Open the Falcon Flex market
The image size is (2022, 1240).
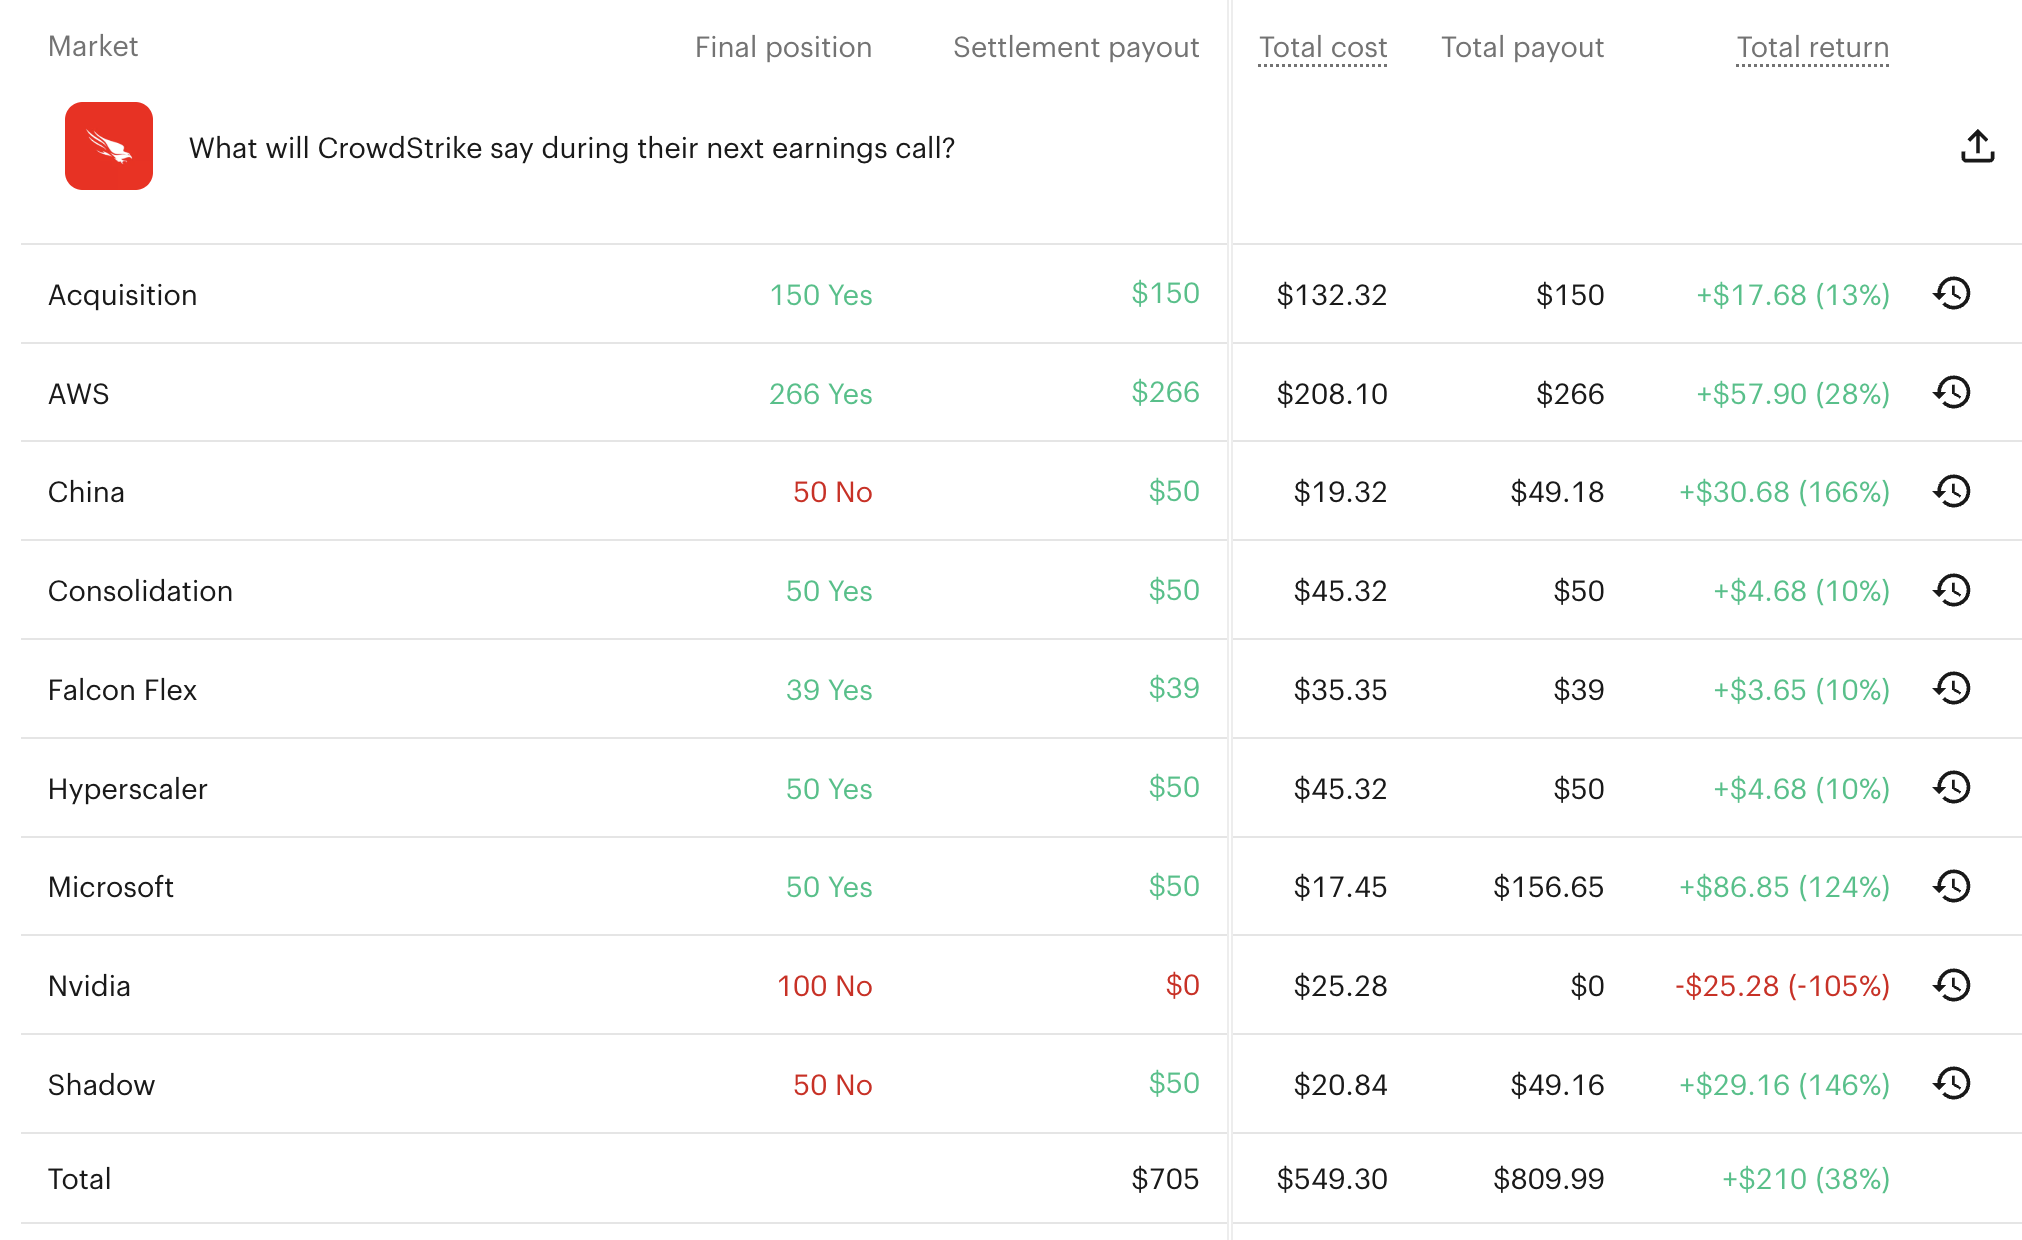tap(122, 689)
